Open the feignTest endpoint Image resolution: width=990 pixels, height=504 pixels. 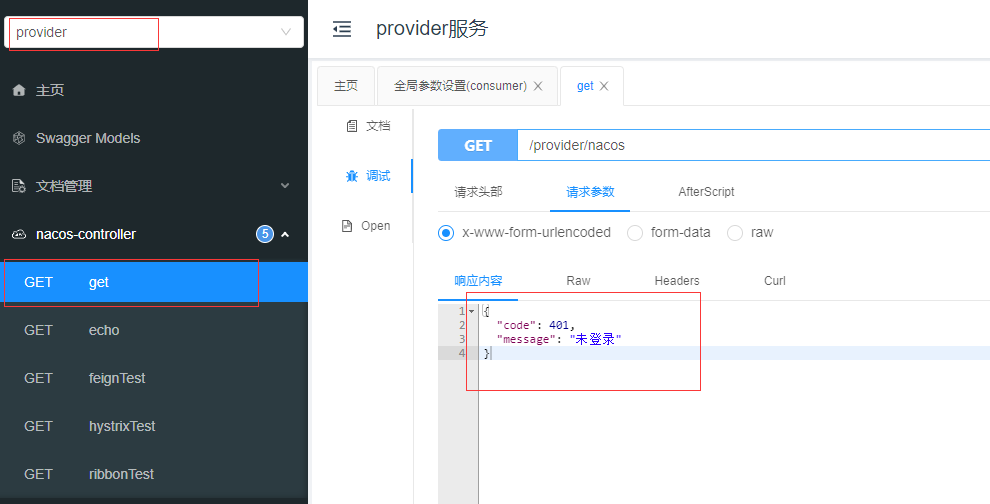point(153,378)
